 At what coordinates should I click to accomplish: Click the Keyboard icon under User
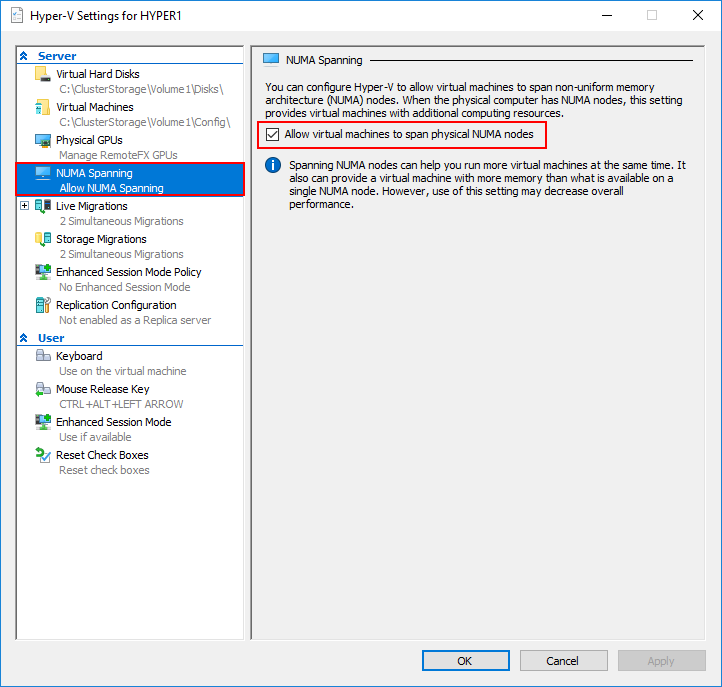[43, 355]
